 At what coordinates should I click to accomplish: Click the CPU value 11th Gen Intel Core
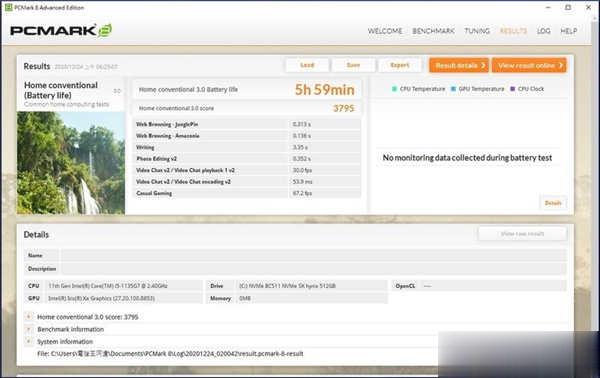[124, 286]
